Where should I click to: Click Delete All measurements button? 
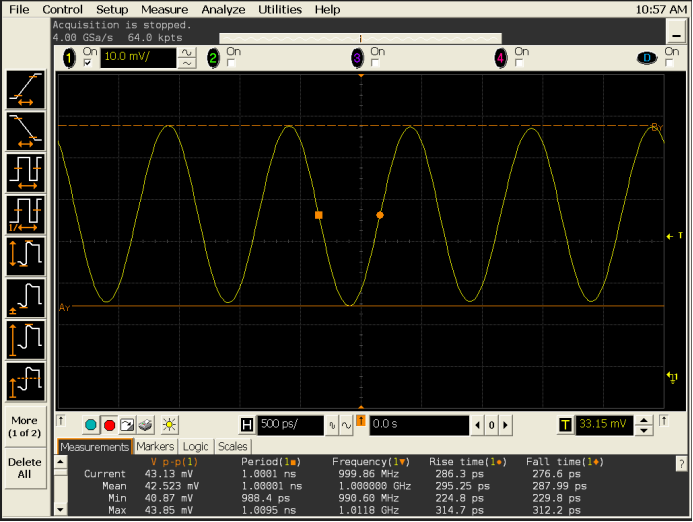click(25, 468)
